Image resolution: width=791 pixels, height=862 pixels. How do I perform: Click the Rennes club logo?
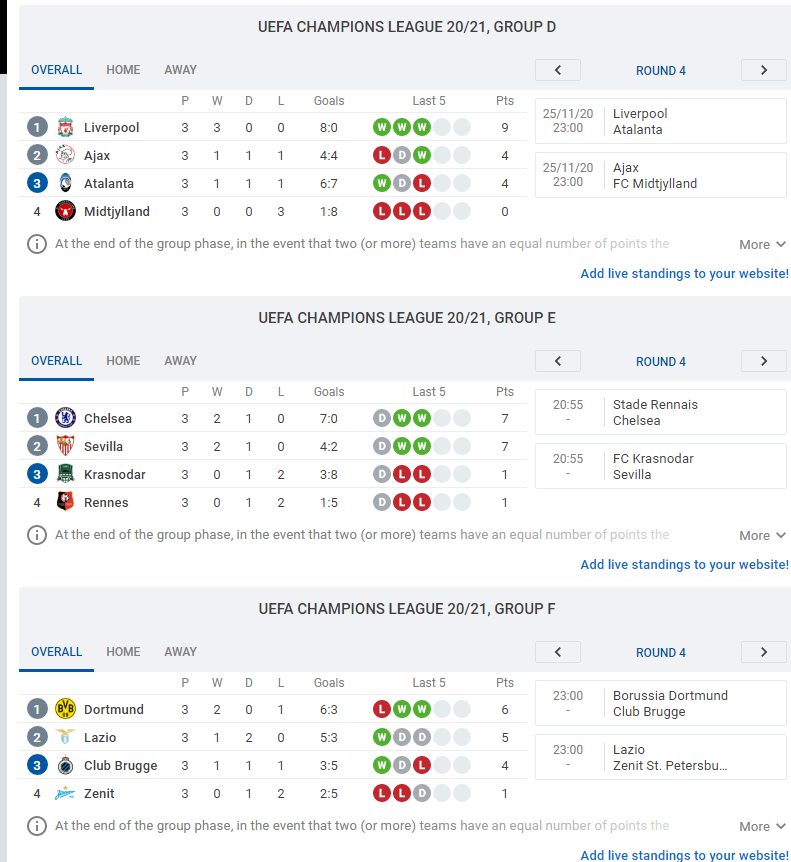click(x=65, y=502)
